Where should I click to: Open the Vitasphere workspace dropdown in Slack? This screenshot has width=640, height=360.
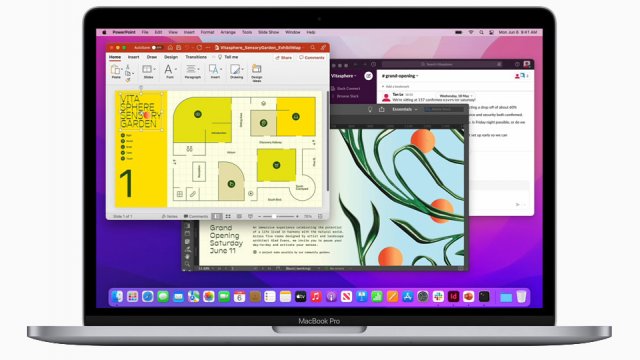click(x=344, y=76)
